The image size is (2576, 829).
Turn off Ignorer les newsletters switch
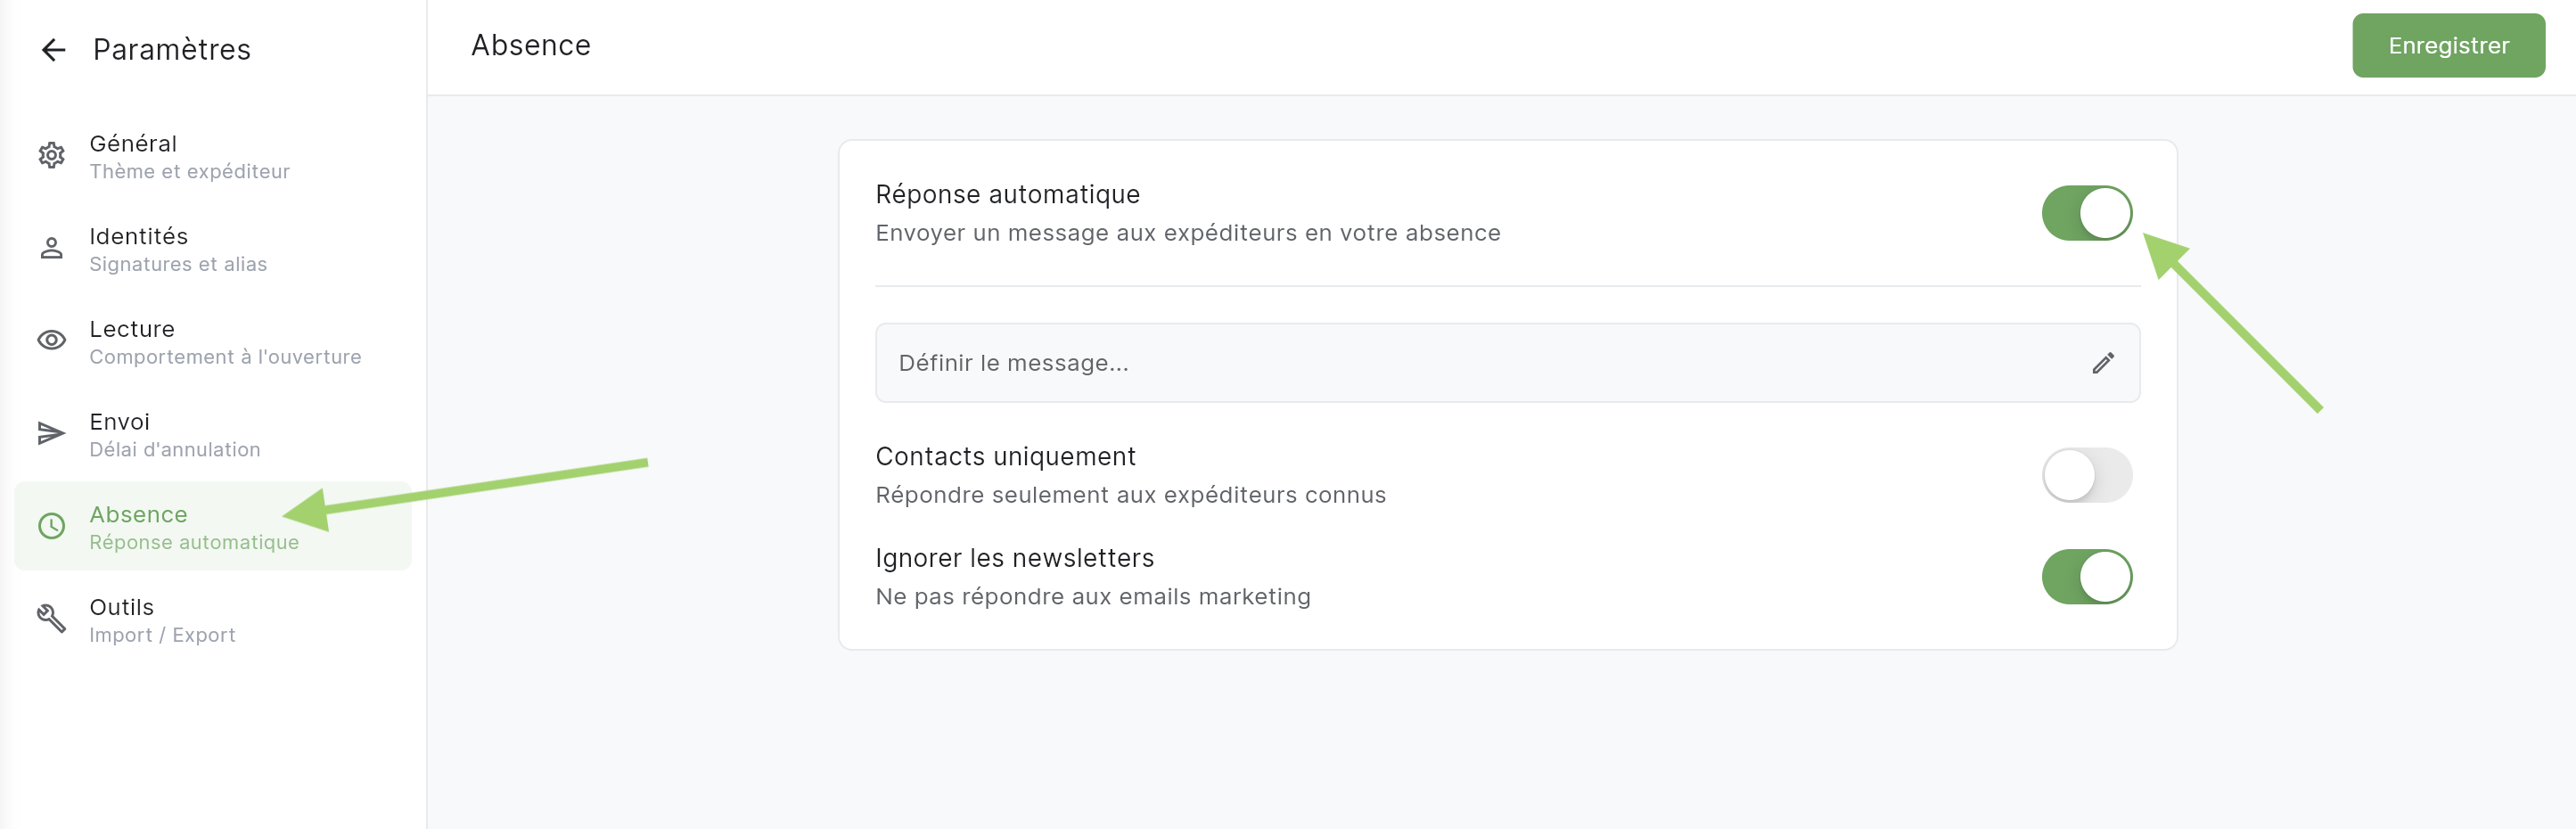tap(2086, 577)
